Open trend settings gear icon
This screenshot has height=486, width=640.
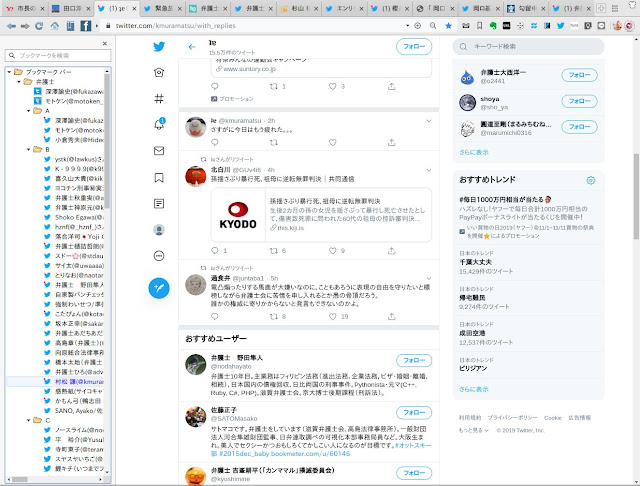point(591,180)
